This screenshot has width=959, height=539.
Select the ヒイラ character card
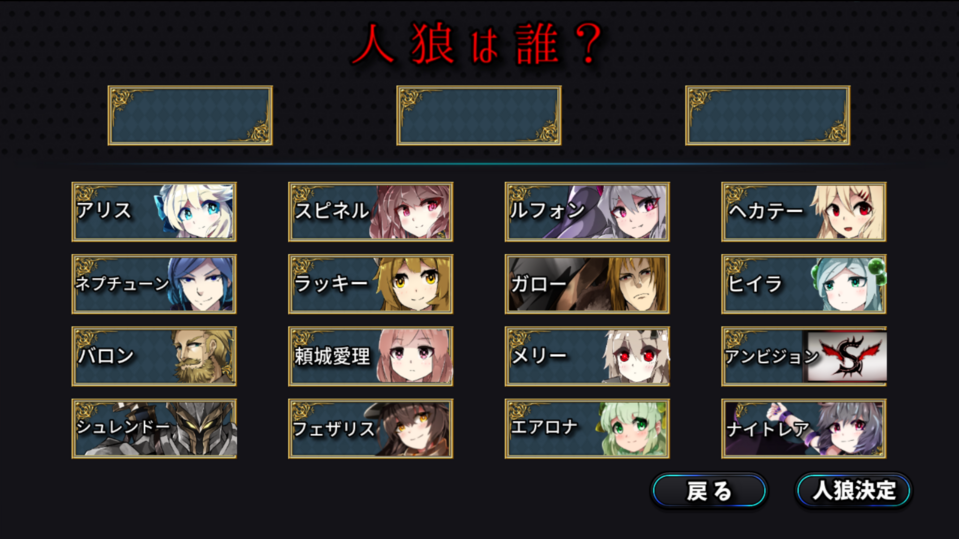804,284
